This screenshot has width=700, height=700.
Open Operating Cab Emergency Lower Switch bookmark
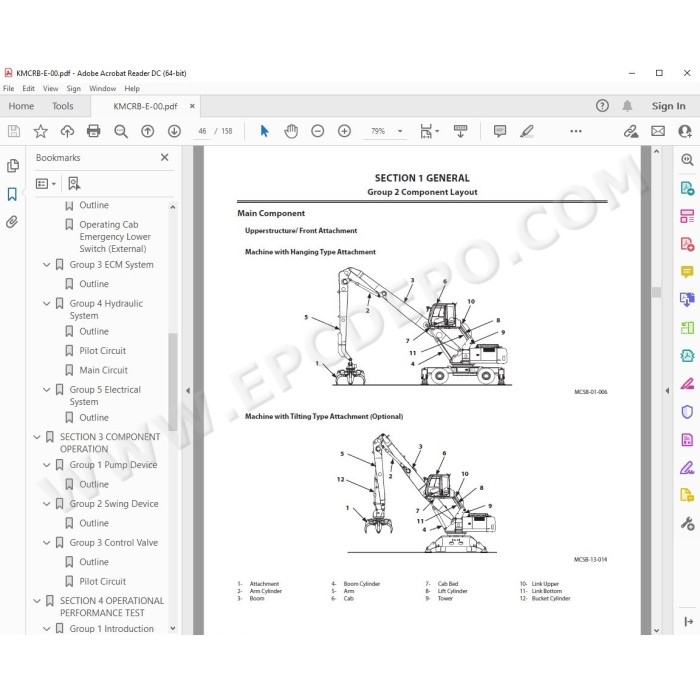point(115,237)
